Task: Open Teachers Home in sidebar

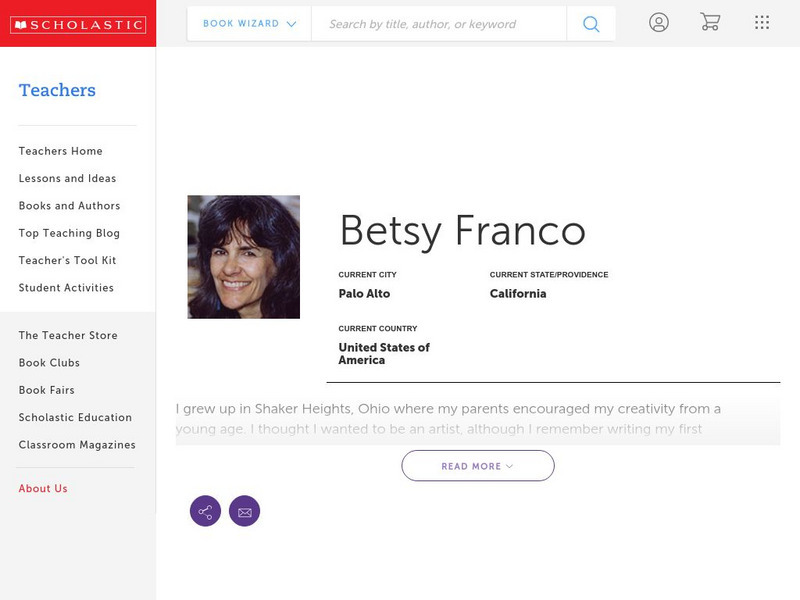Action: pos(60,151)
